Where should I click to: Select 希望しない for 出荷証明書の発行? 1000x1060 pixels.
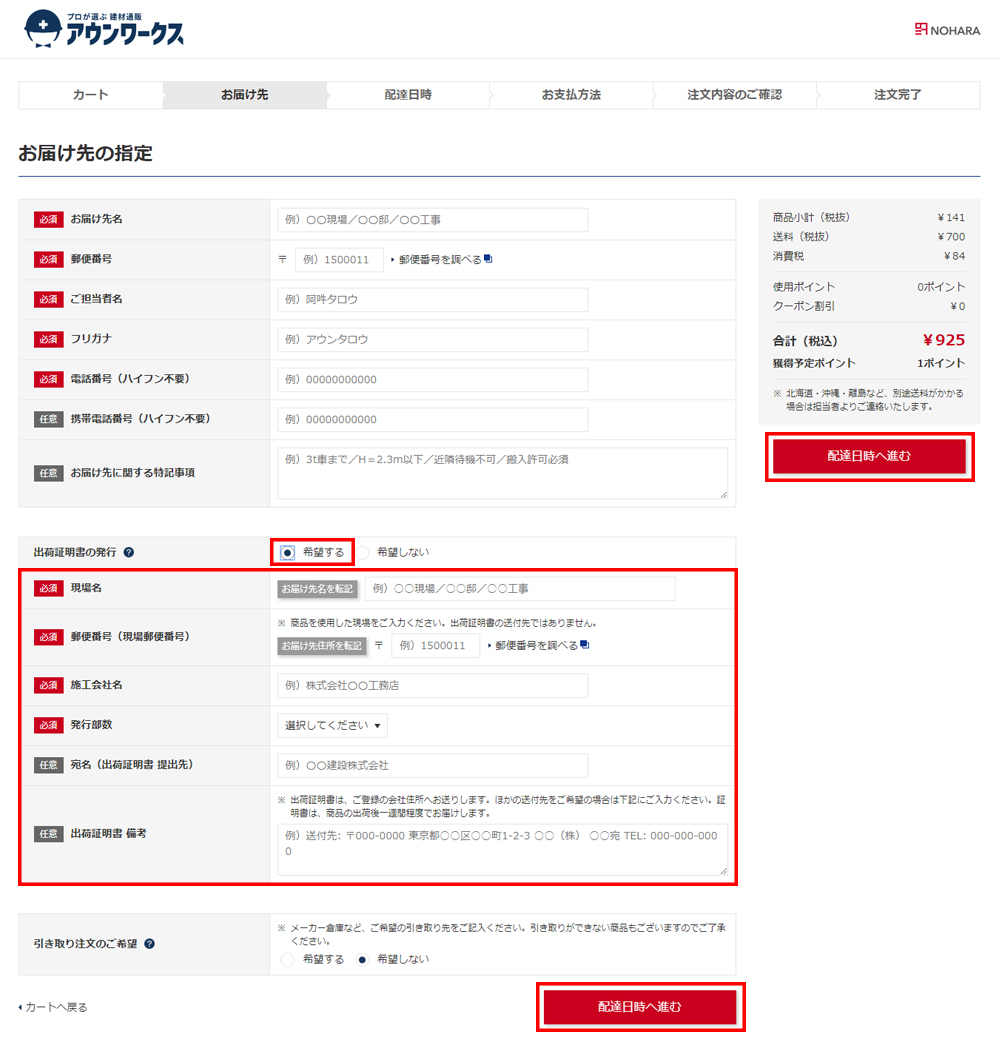[363, 553]
